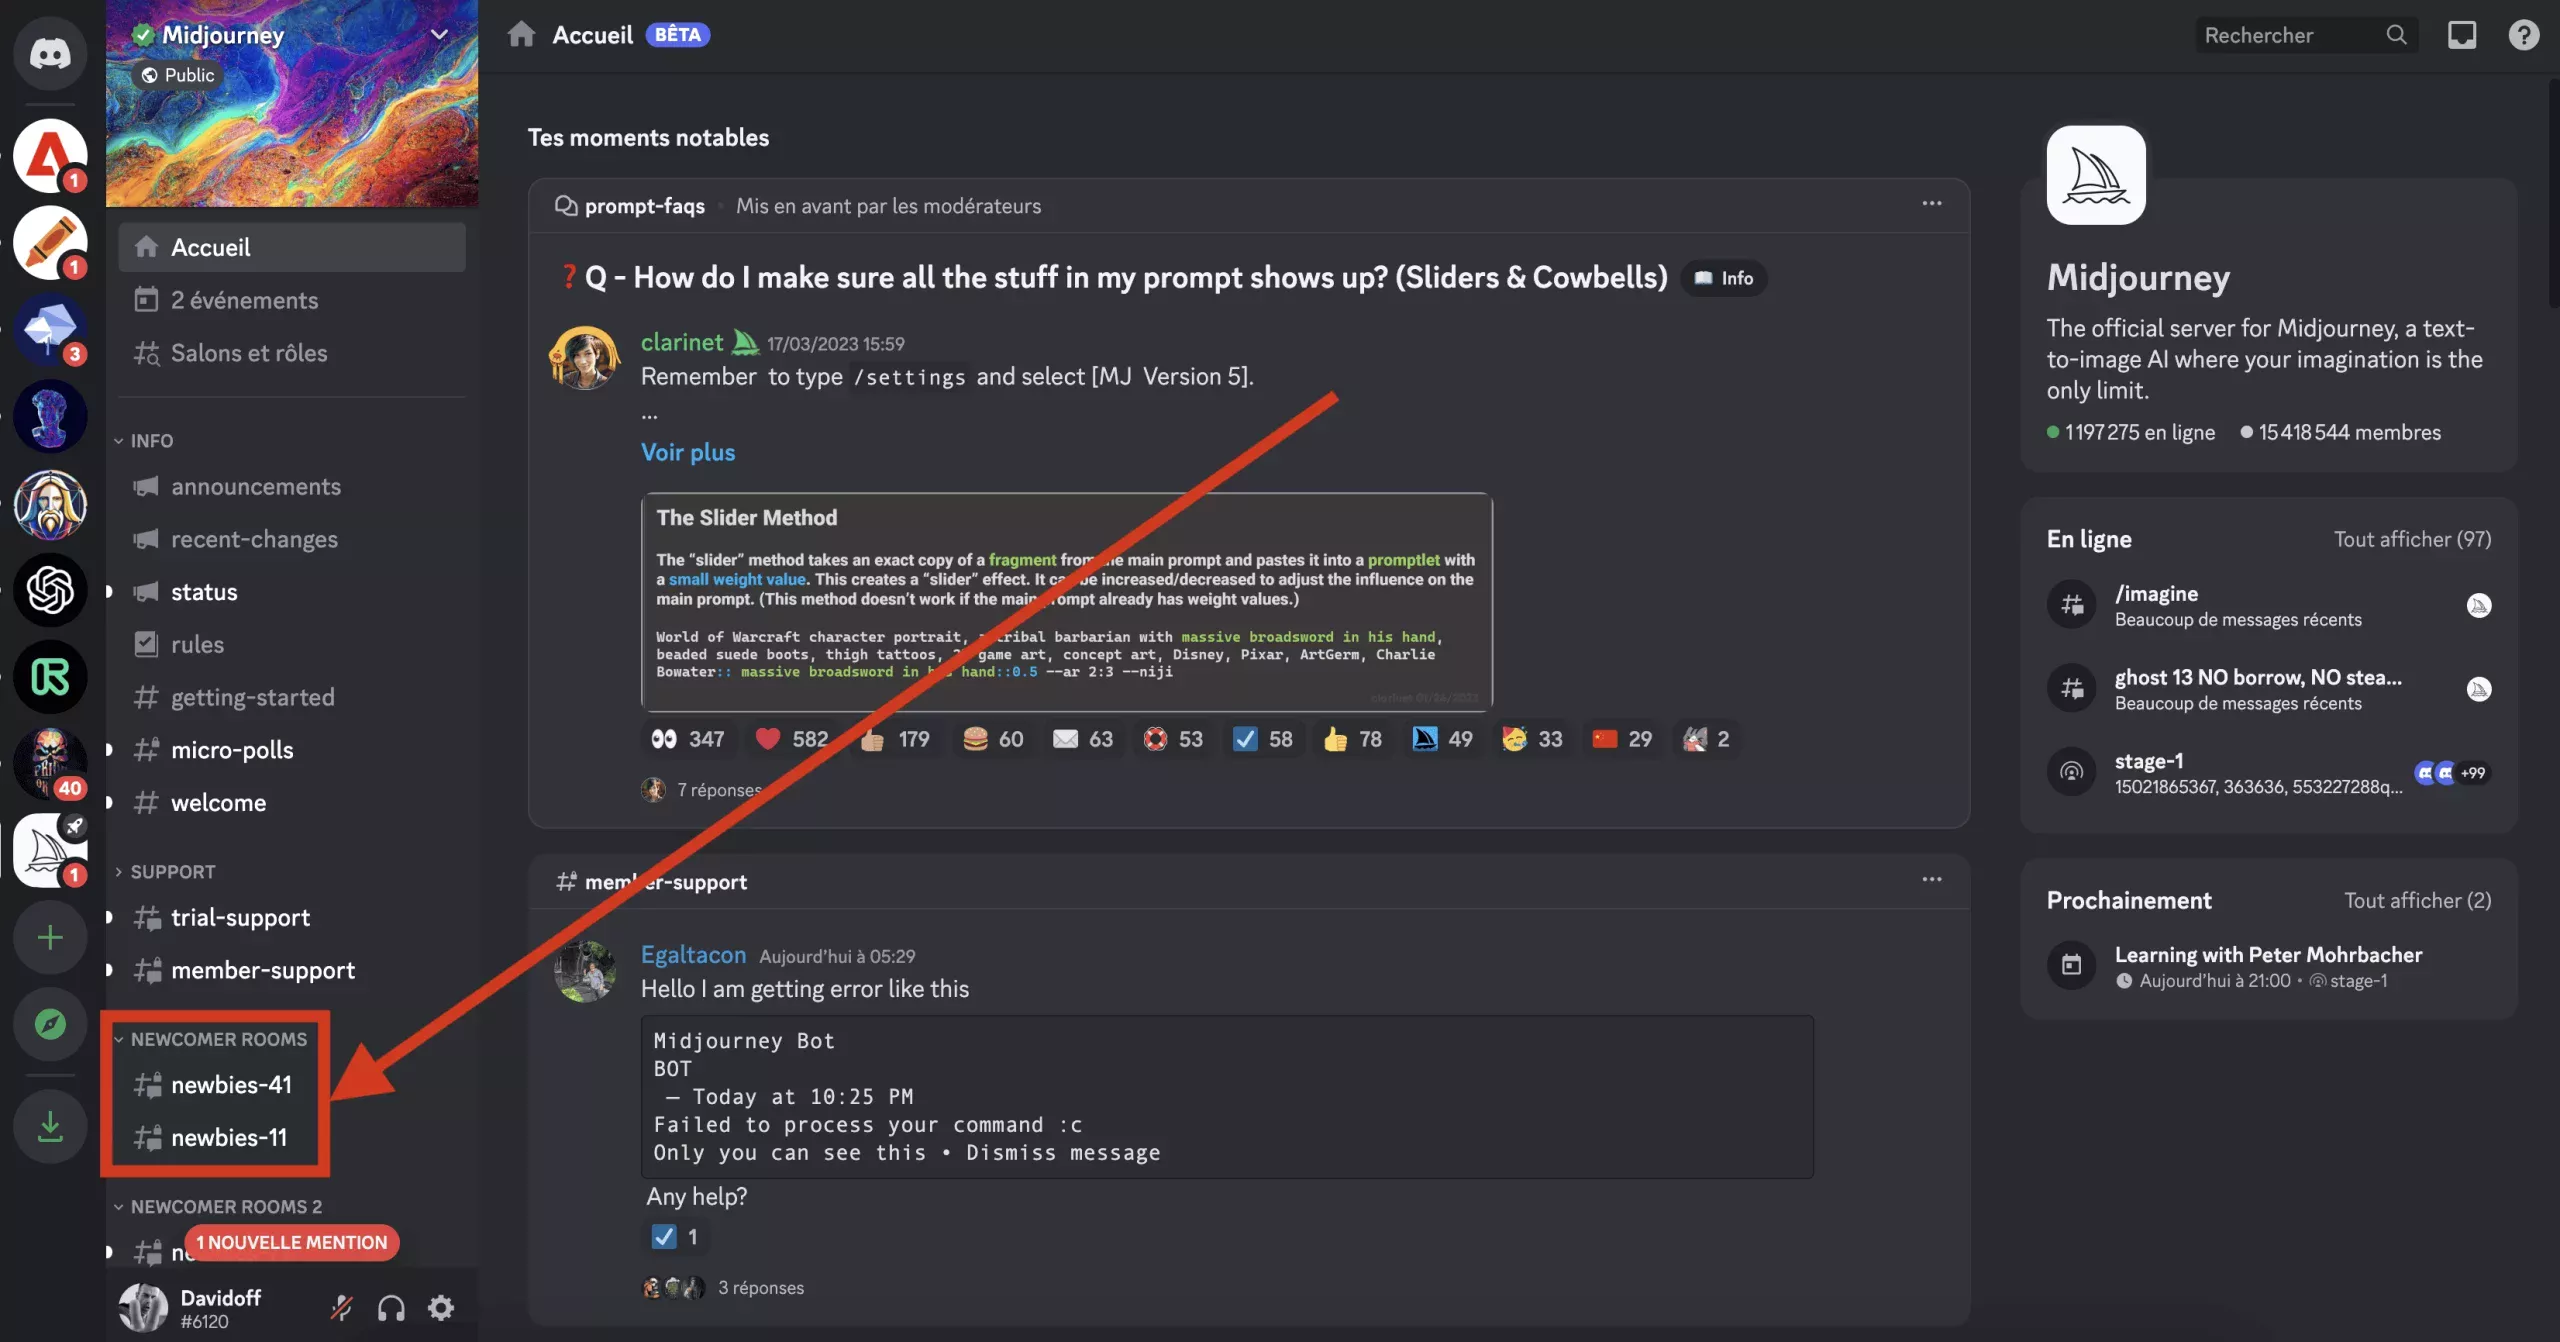Open the green R server icon
This screenshot has width=2560, height=1342.
[50, 677]
